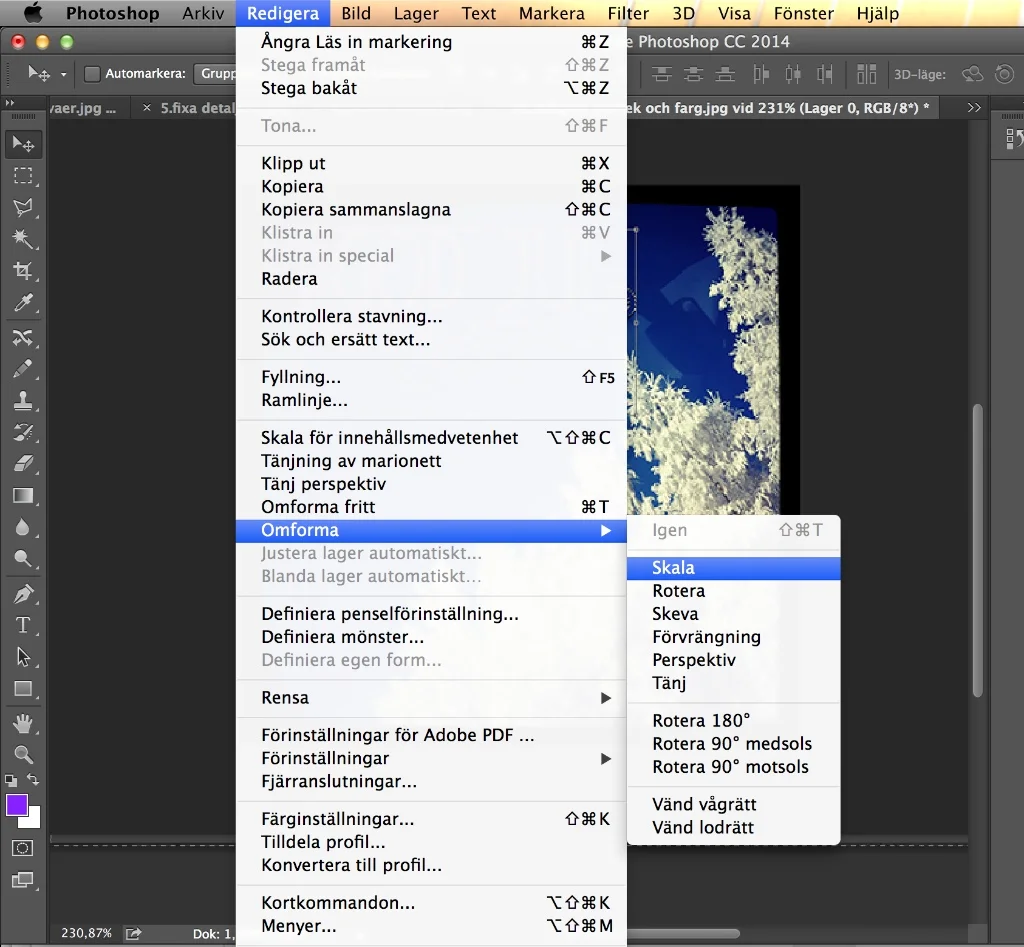Viewport: 1024px width, 947px height.
Task: Switch to the 5.fixa detal document tab
Action: pyautogui.click(x=197, y=108)
